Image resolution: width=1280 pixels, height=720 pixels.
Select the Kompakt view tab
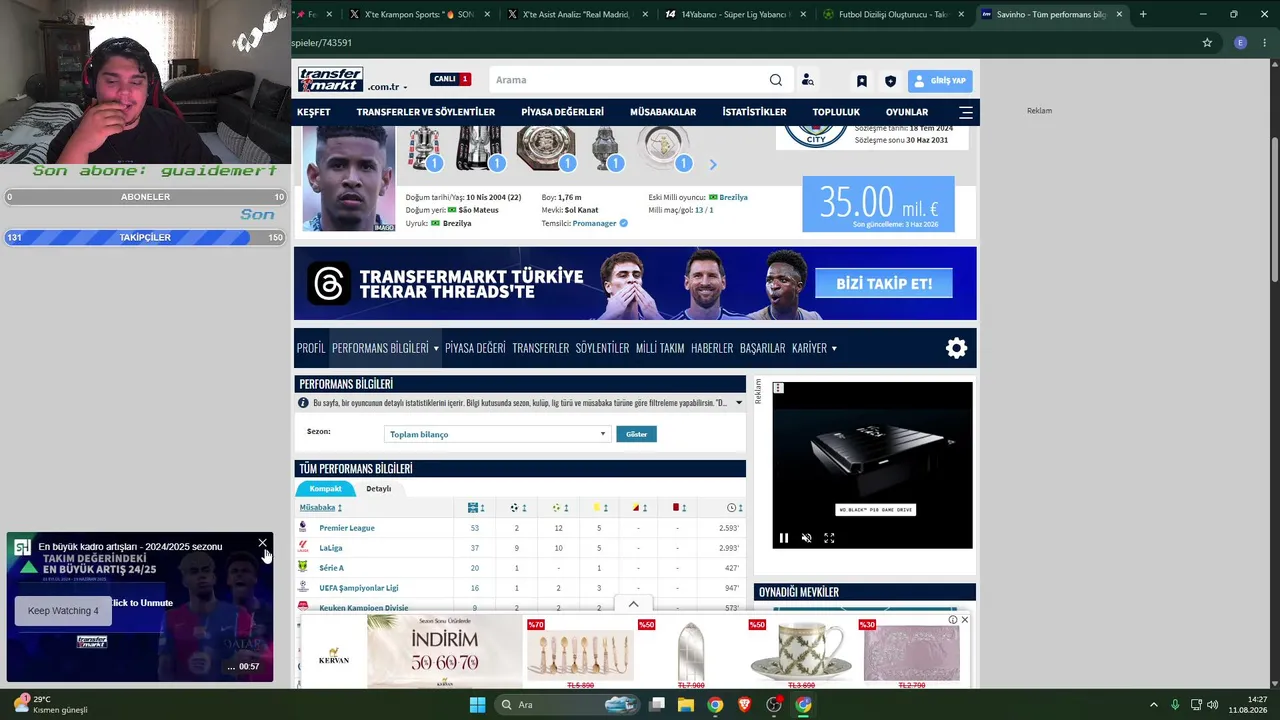(x=325, y=489)
